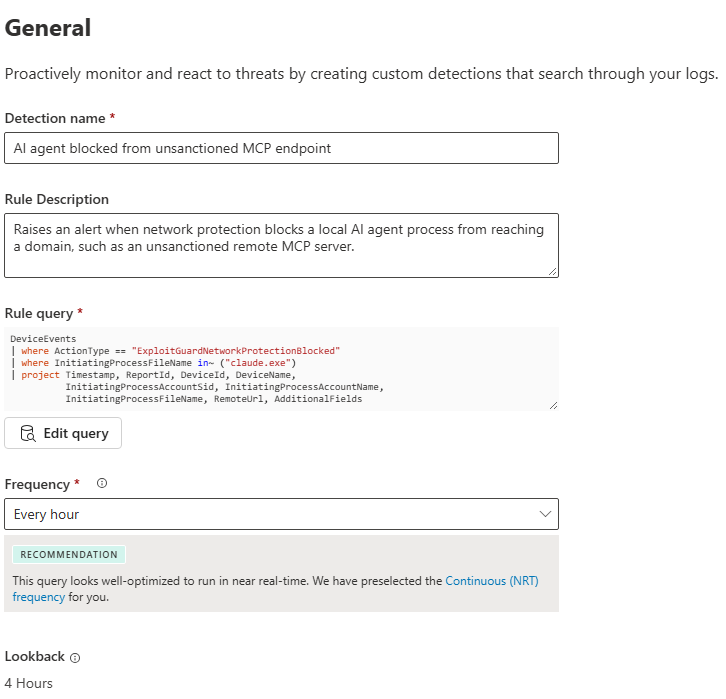
Task: Click the General heading
Action: coord(48,28)
